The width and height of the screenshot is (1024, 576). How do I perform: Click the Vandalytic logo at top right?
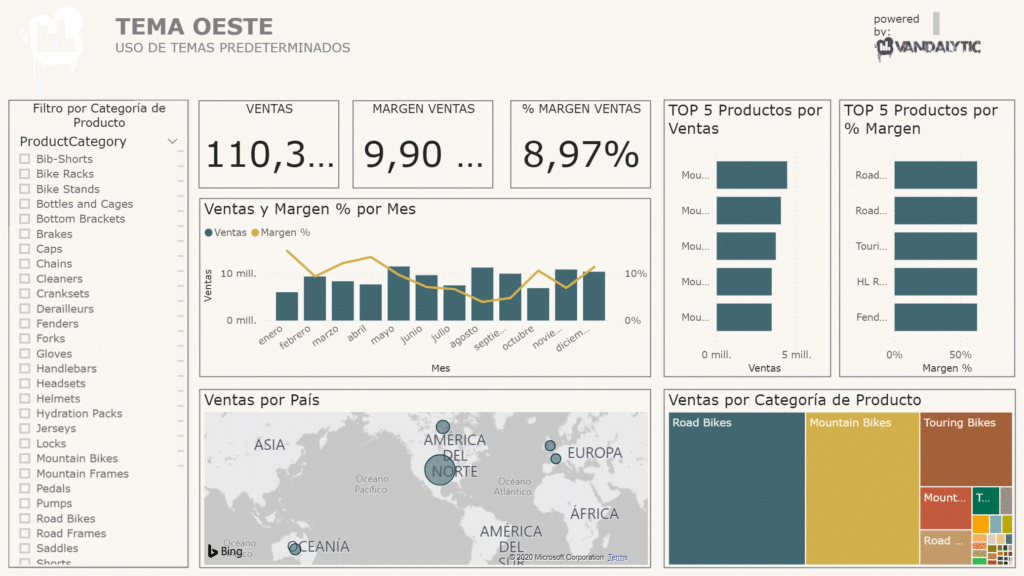pos(927,47)
